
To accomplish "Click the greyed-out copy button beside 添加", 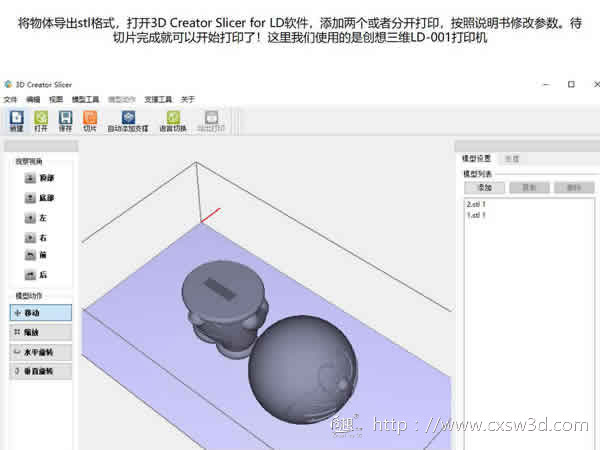I will click(529, 188).
